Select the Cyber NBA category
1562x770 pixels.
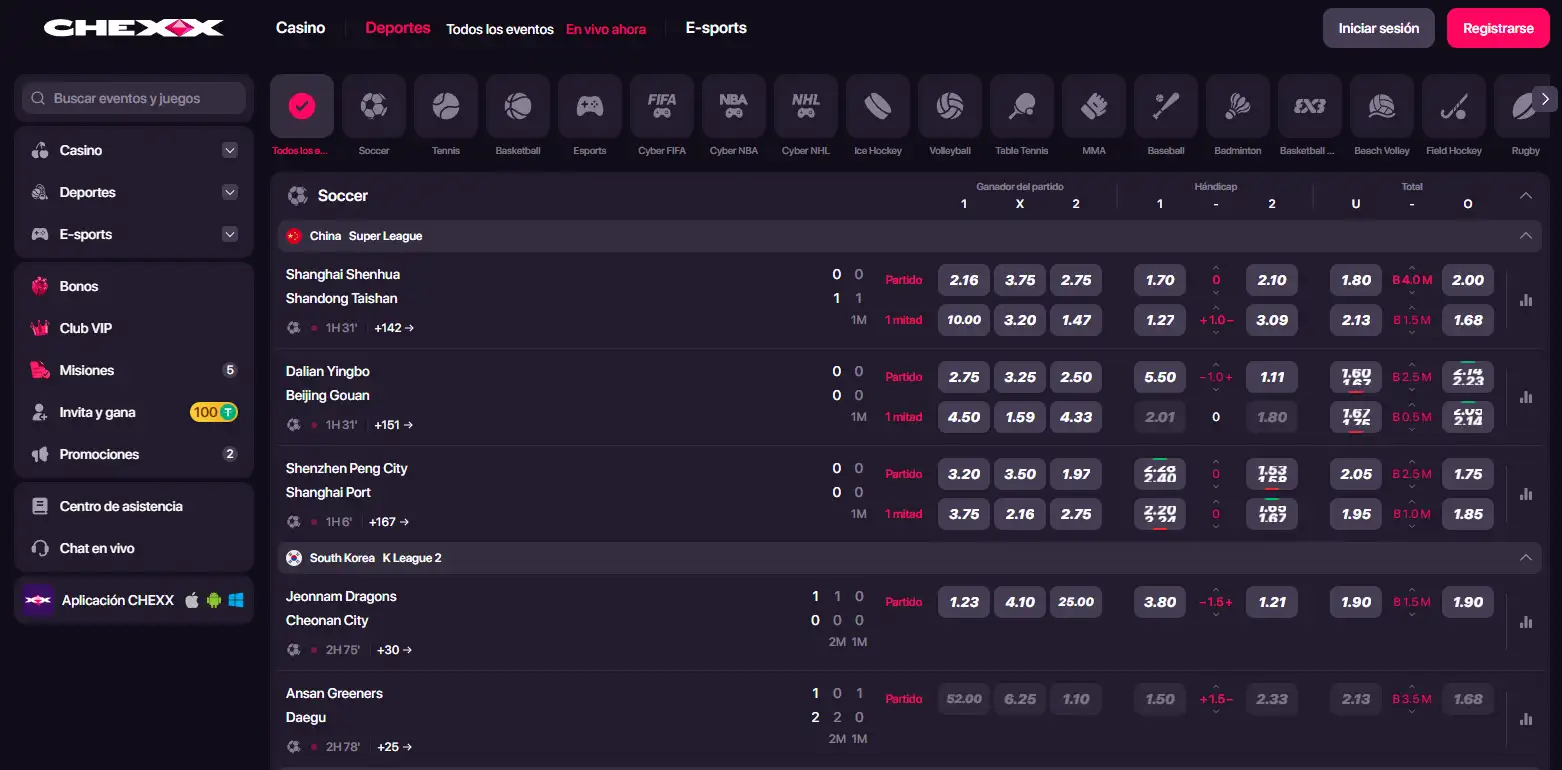[x=734, y=106]
